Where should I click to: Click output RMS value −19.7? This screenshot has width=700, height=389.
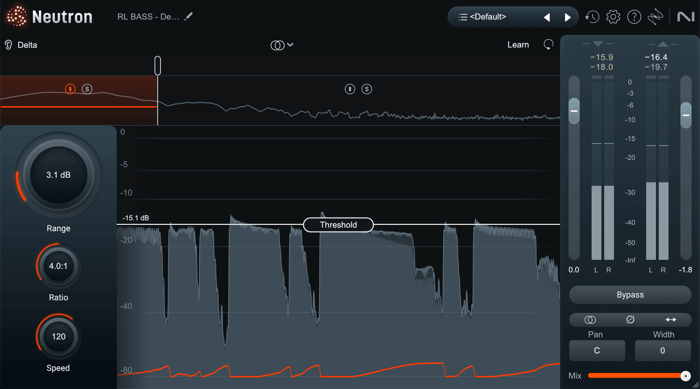tap(656, 67)
